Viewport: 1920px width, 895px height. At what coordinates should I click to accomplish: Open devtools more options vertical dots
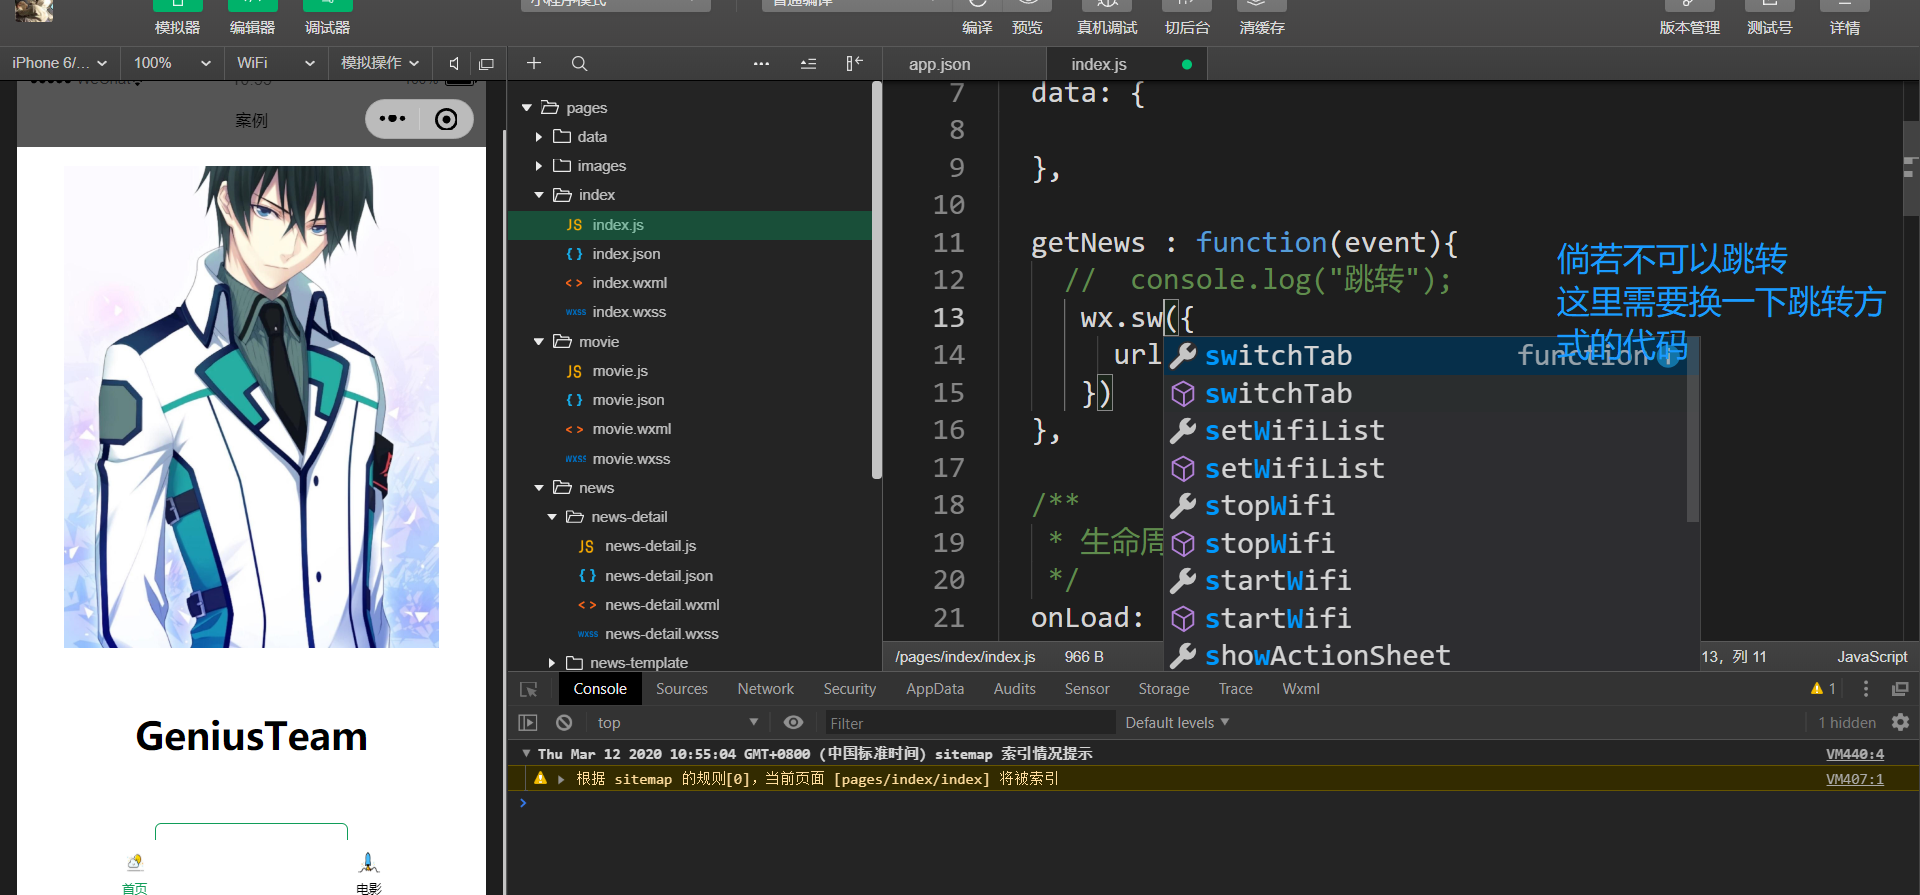coord(1865,689)
